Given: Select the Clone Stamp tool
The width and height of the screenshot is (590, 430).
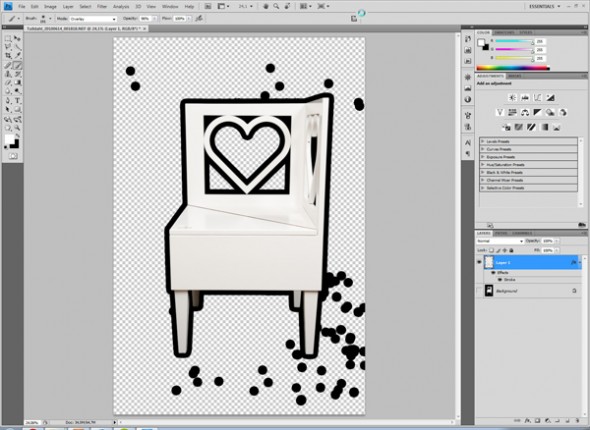Looking at the screenshot, I should pos(8,74).
